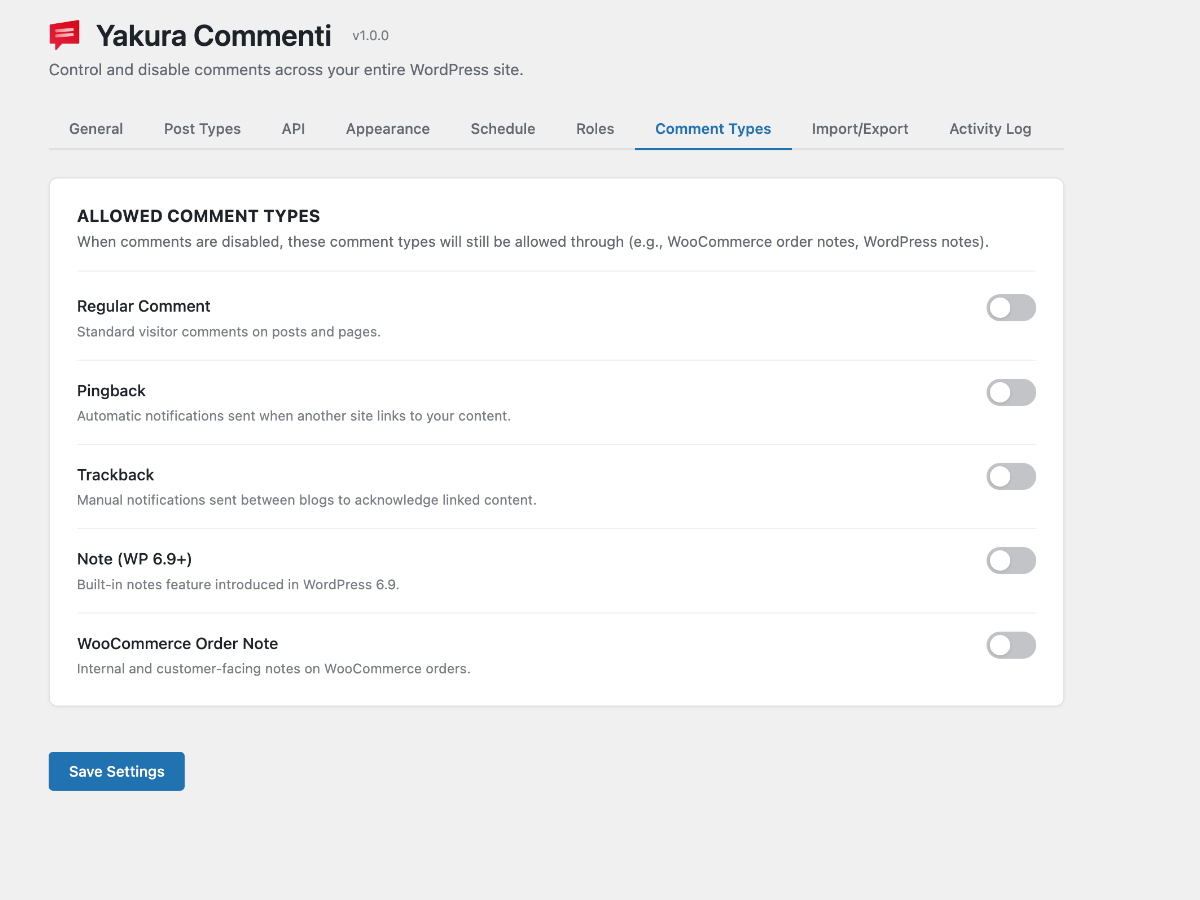Open the Appearance tab
This screenshot has width=1200, height=900.
pyautogui.click(x=388, y=129)
